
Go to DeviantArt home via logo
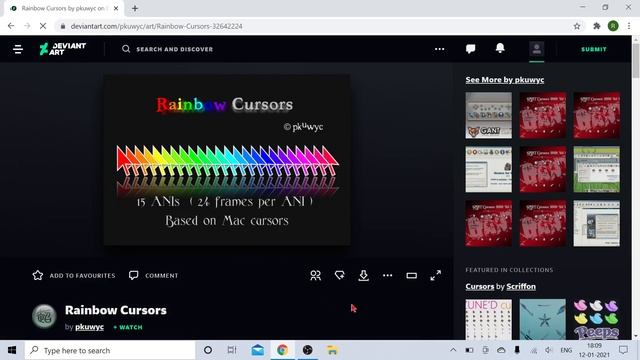62,49
